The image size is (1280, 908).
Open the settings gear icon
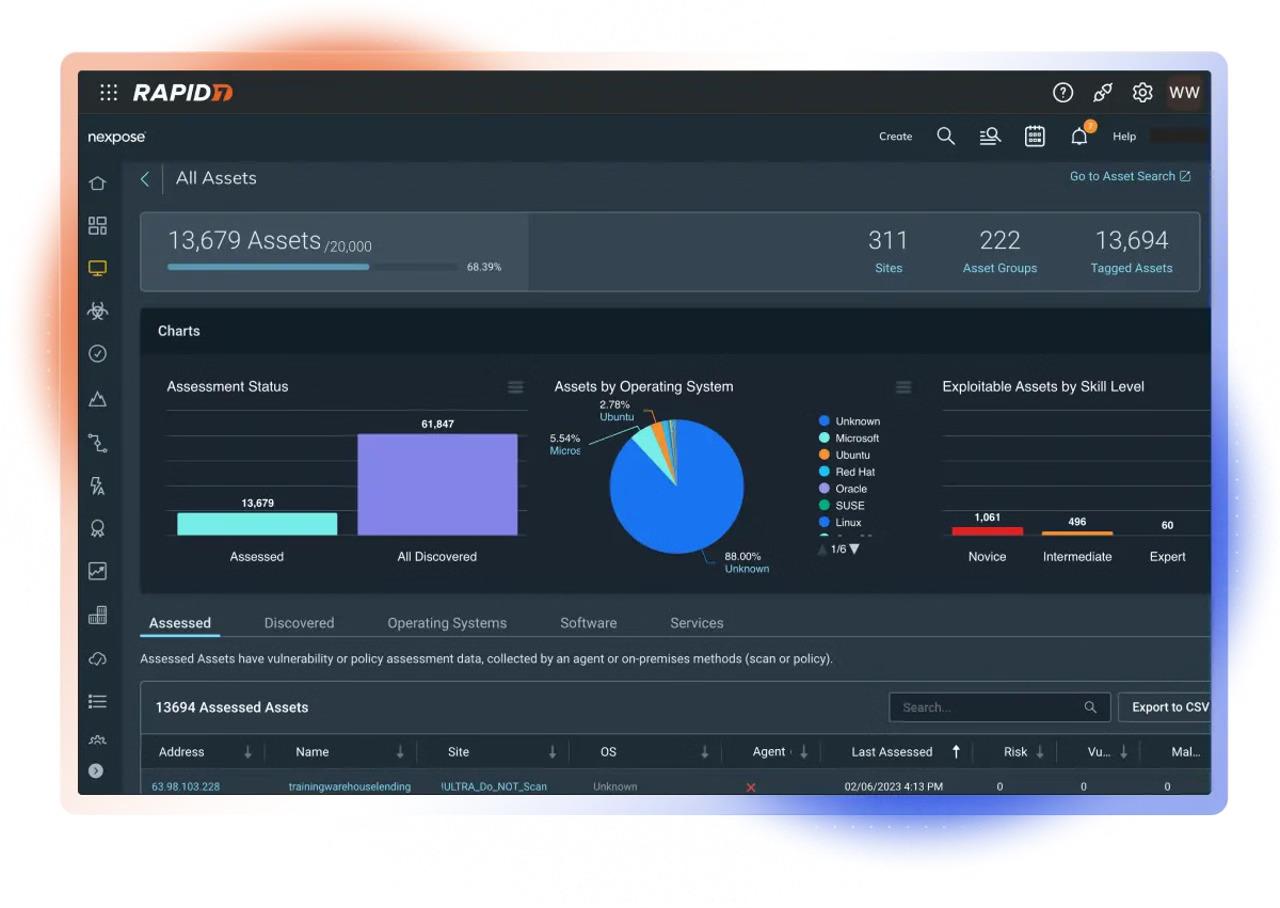coord(1142,93)
